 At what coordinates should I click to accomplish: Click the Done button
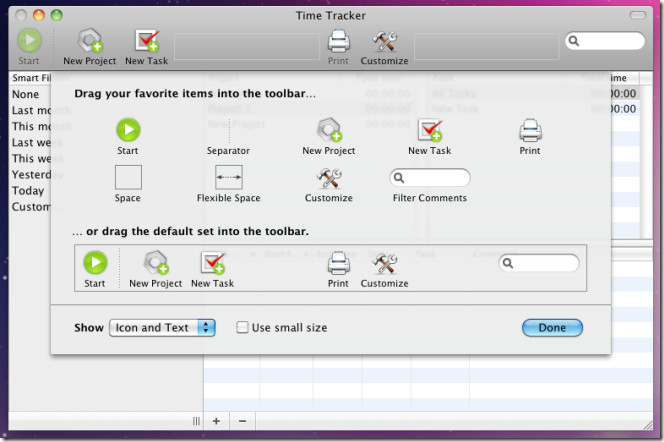552,328
